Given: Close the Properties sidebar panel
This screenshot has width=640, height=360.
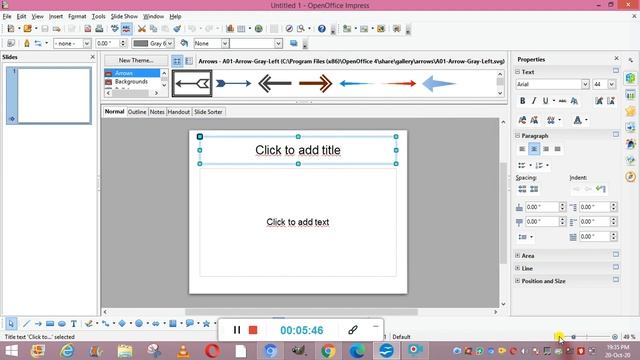Looking at the screenshot, I should (616, 59).
